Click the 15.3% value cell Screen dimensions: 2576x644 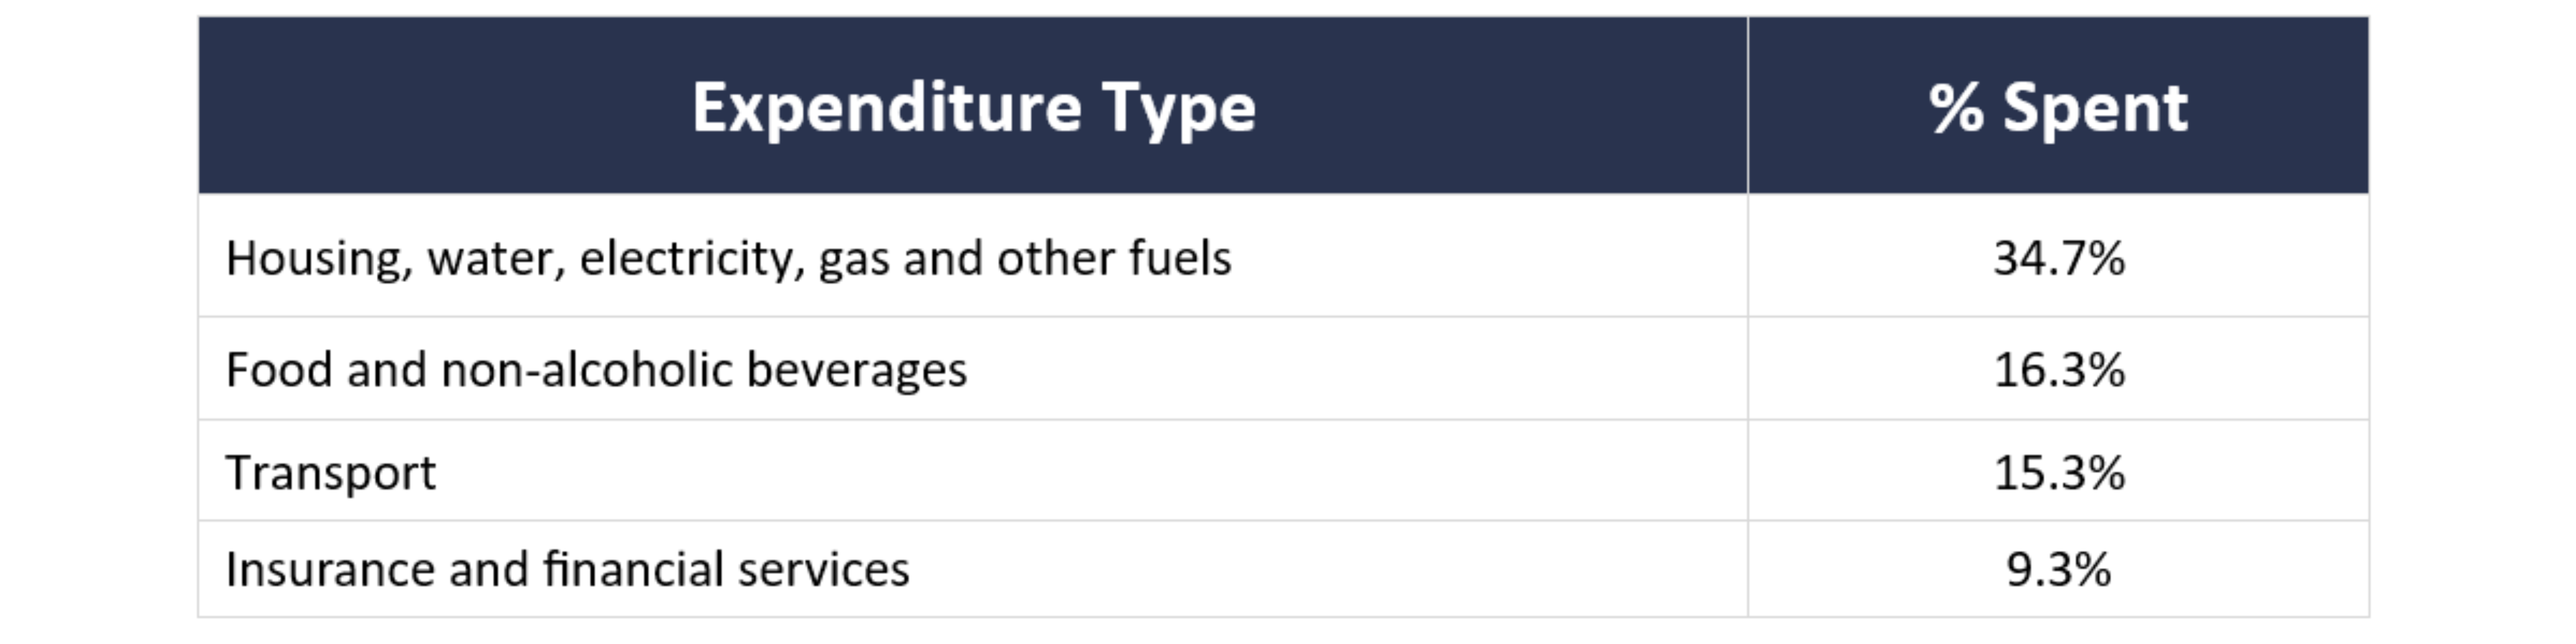pyautogui.click(x=2058, y=471)
